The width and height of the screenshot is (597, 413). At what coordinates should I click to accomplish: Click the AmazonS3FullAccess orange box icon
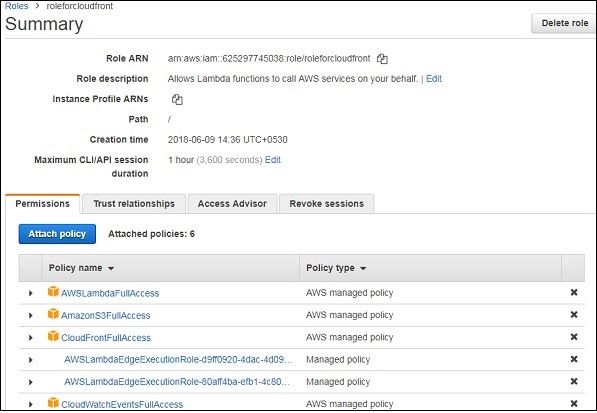[53, 314]
